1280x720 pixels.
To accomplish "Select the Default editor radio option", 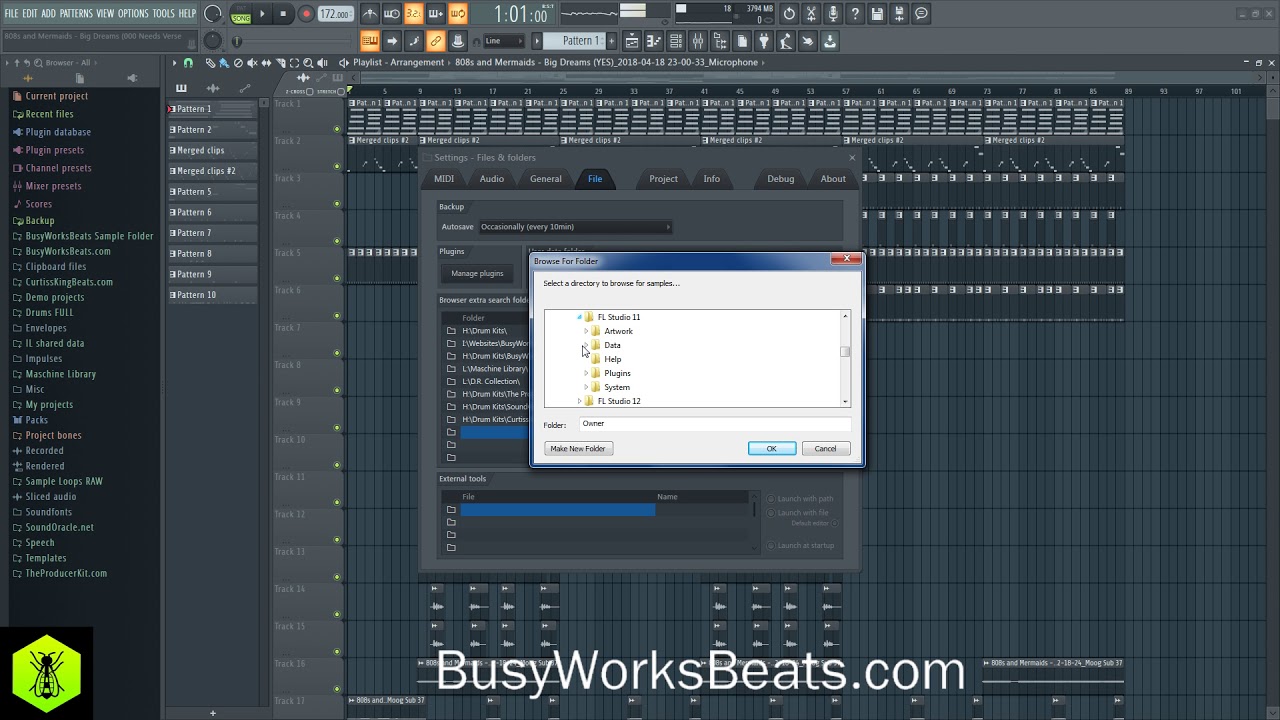I will (x=836, y=523).
